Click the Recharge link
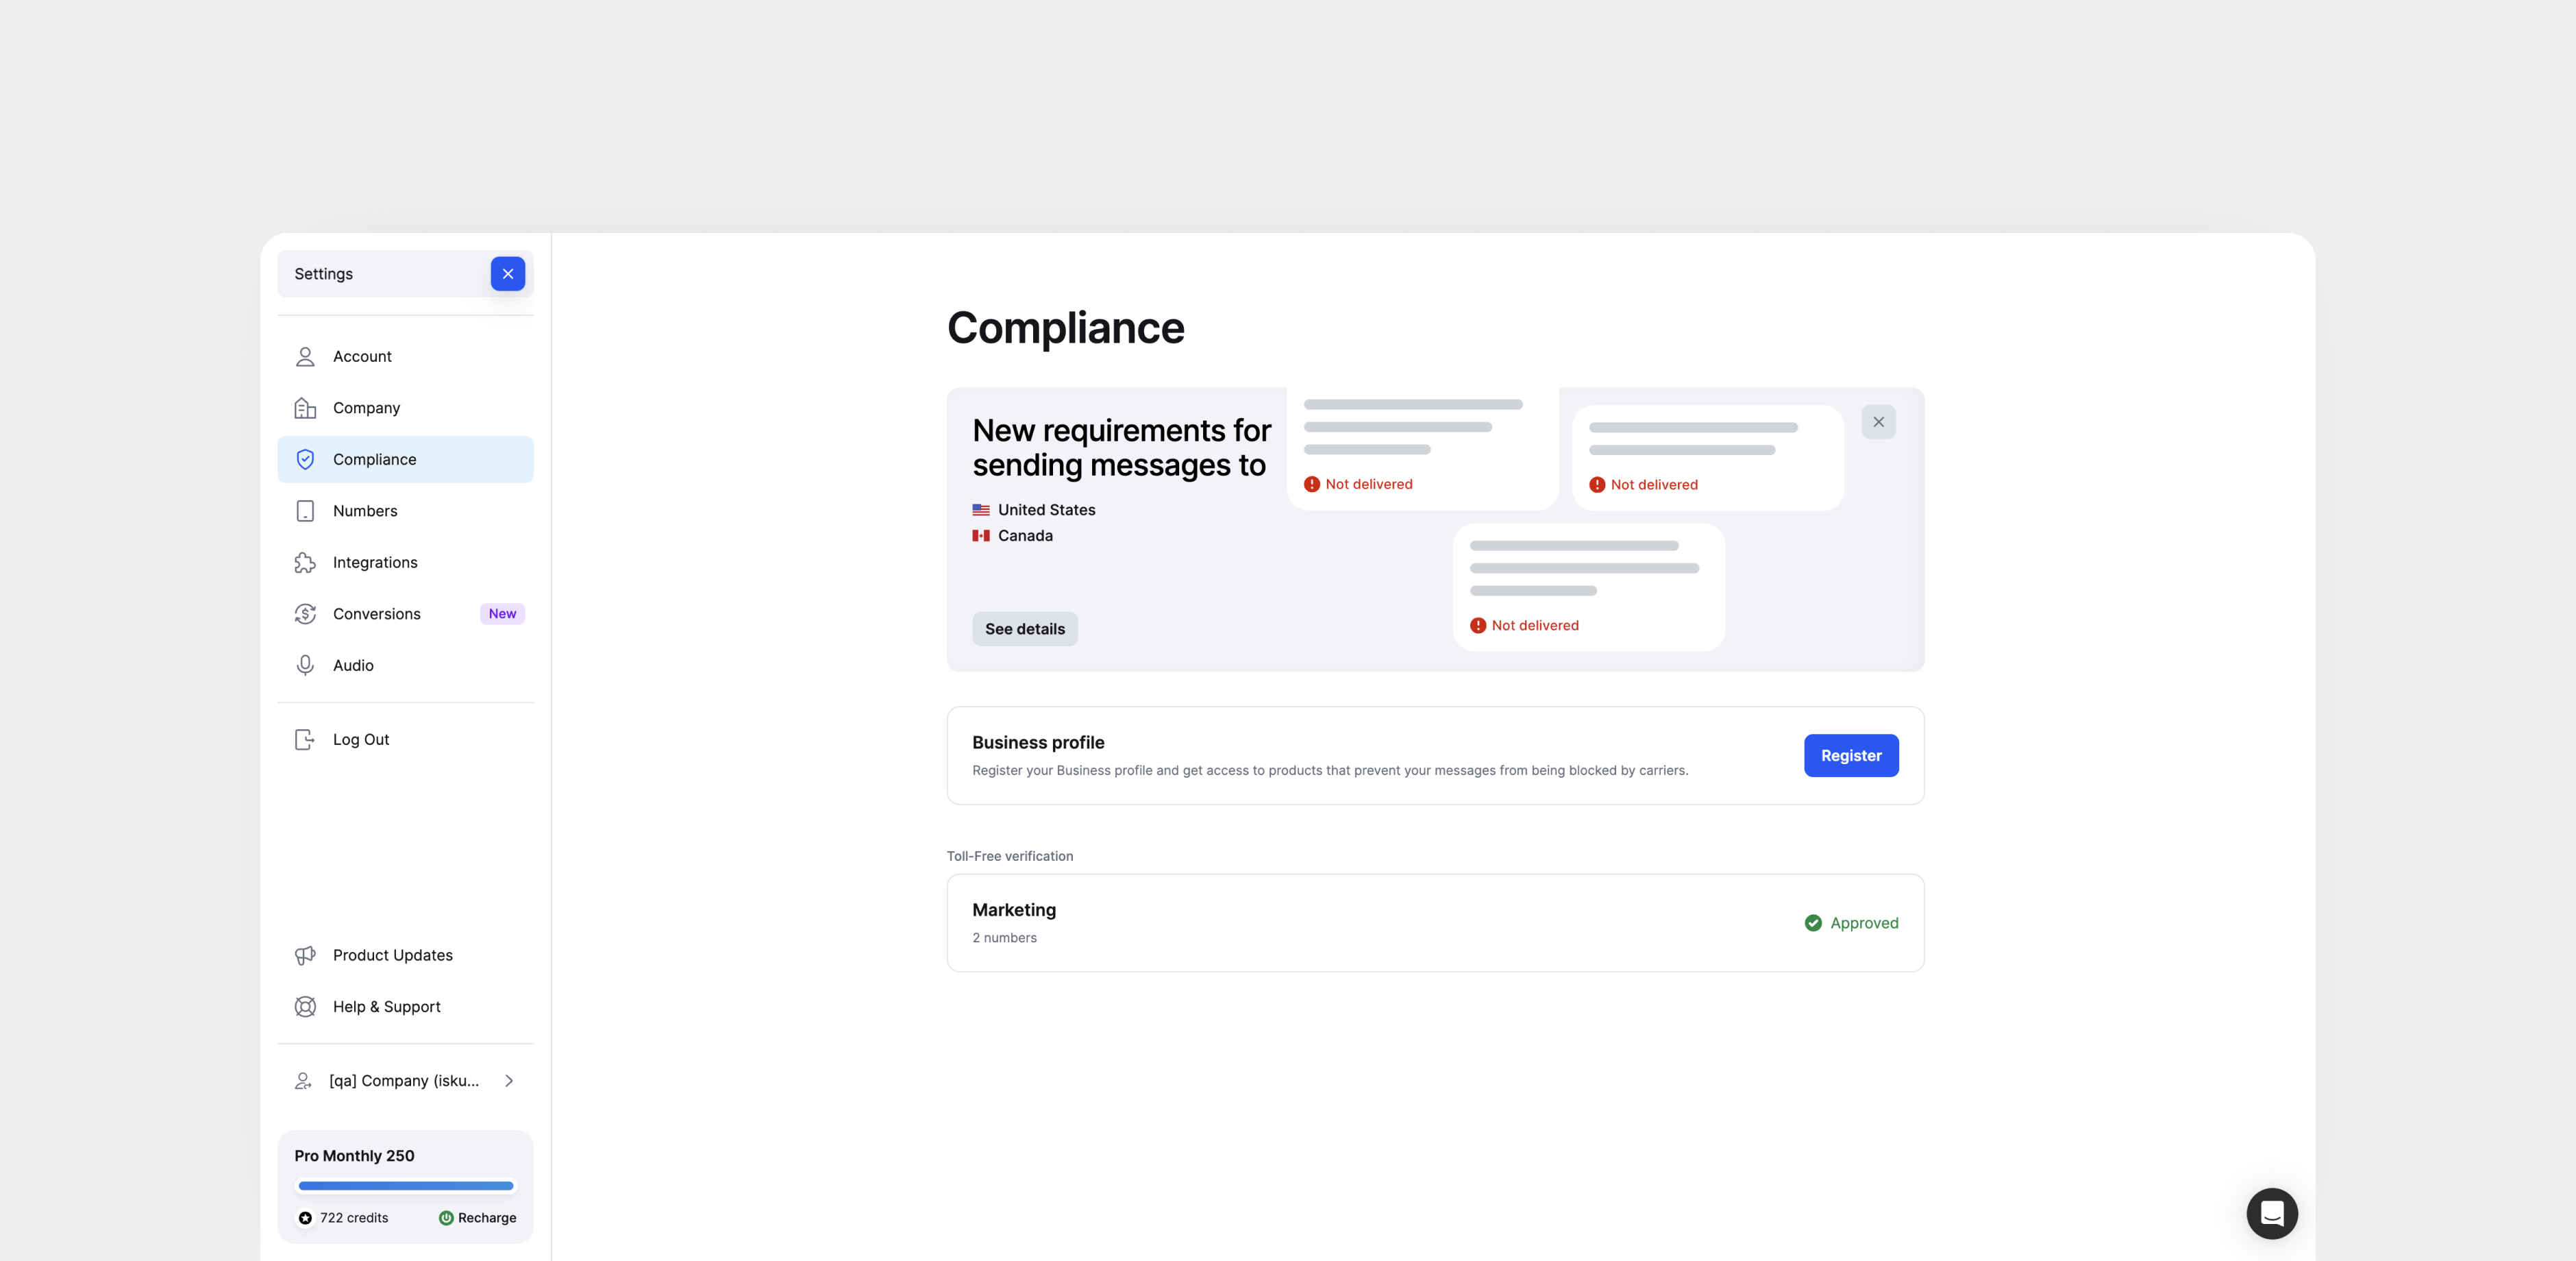 pyautogui.click(x=487, y=1218)
